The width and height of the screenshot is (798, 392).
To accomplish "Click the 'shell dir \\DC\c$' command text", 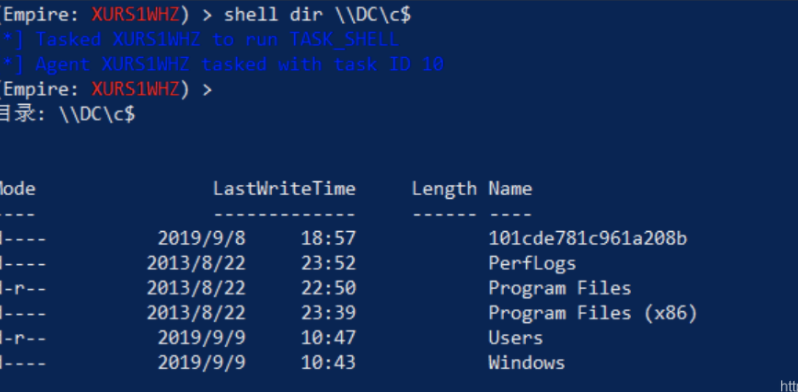I will point(318,15).
